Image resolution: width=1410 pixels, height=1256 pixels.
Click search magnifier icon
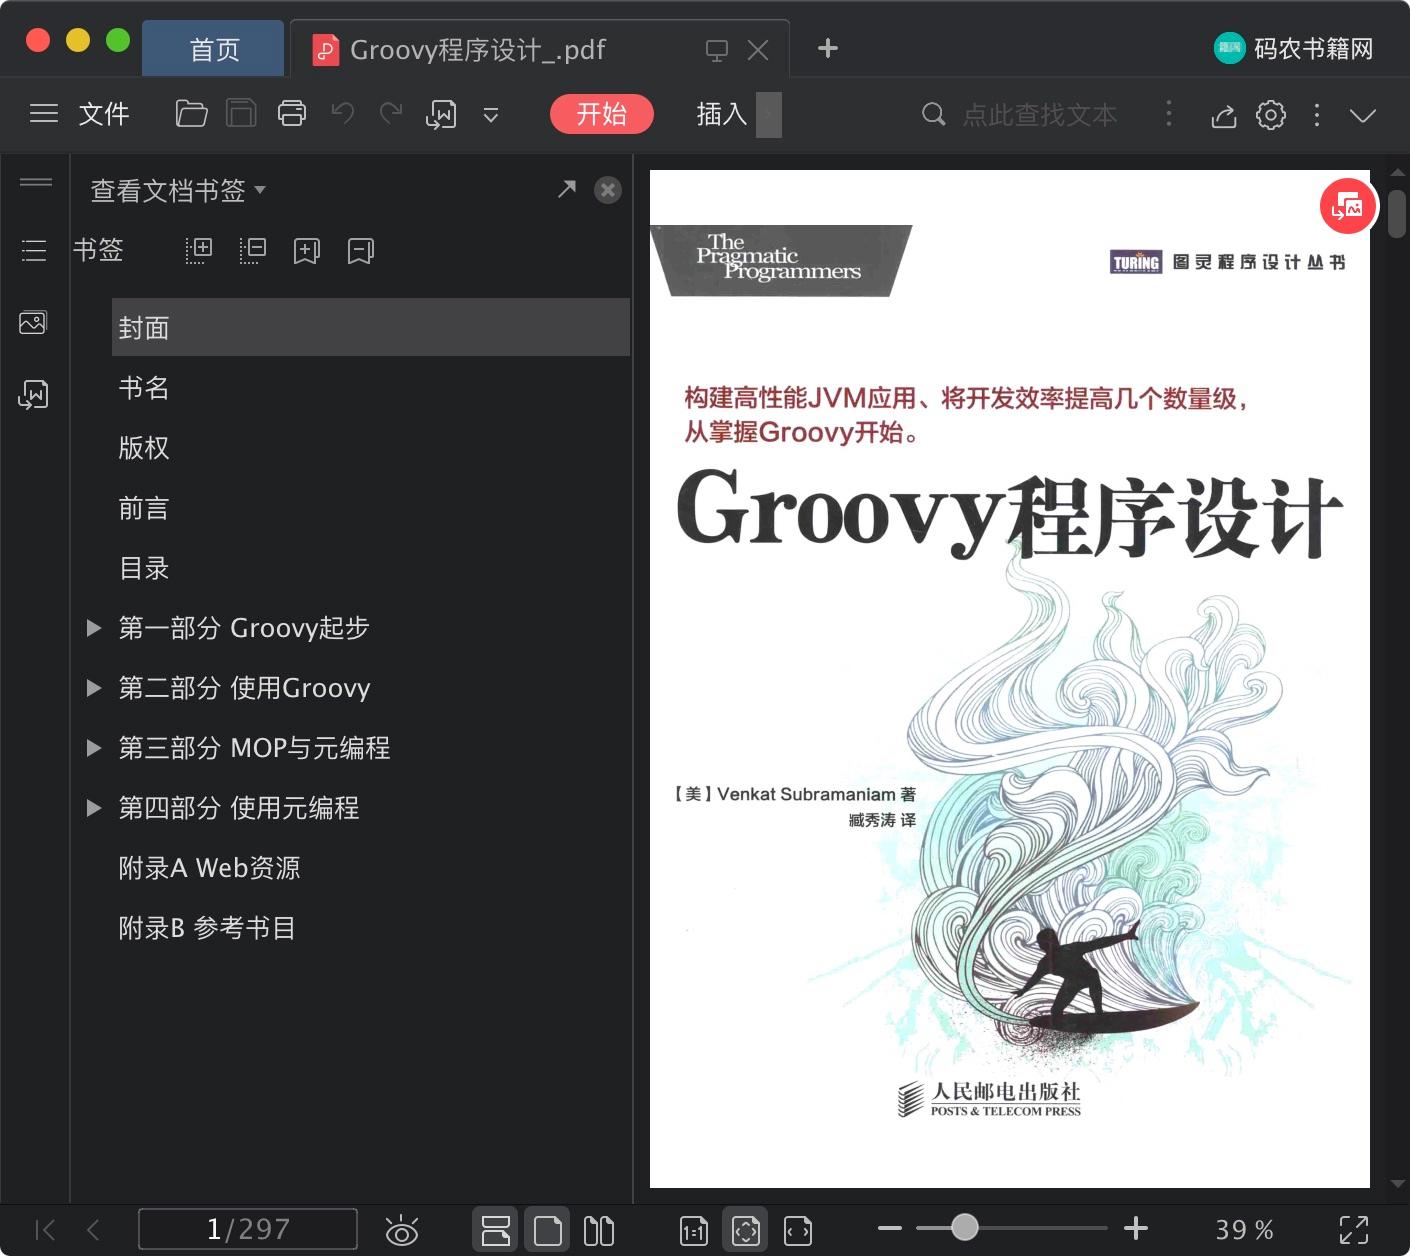click(x=934, y=114)
